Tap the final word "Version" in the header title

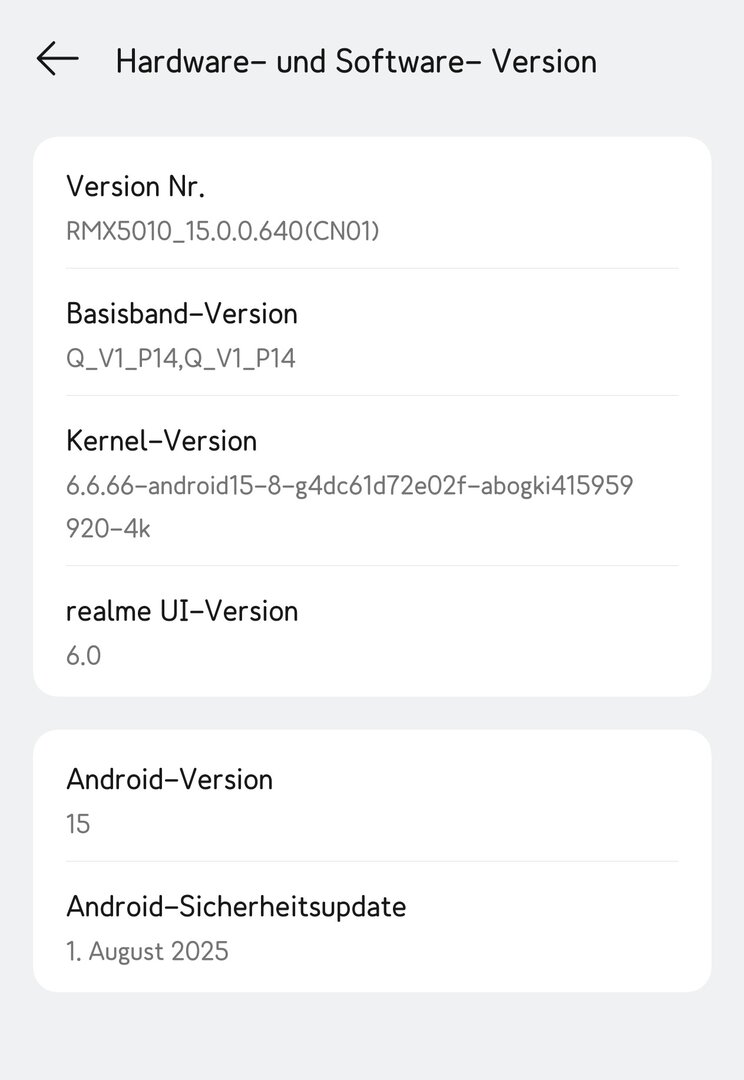click(544, 61)
